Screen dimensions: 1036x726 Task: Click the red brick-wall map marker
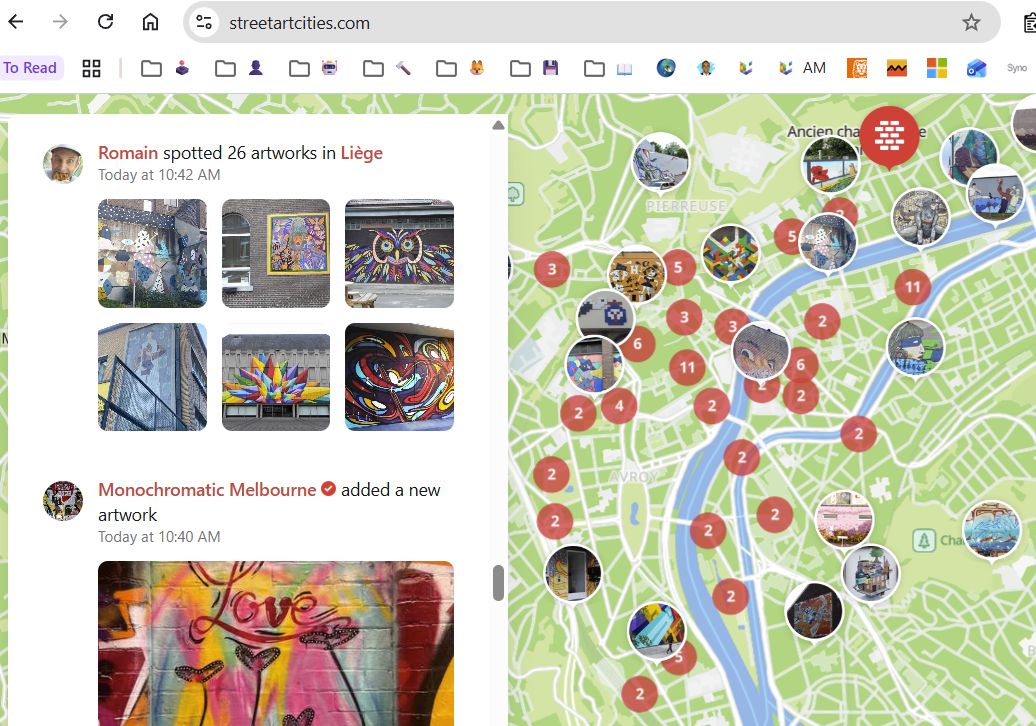(889, 134)
